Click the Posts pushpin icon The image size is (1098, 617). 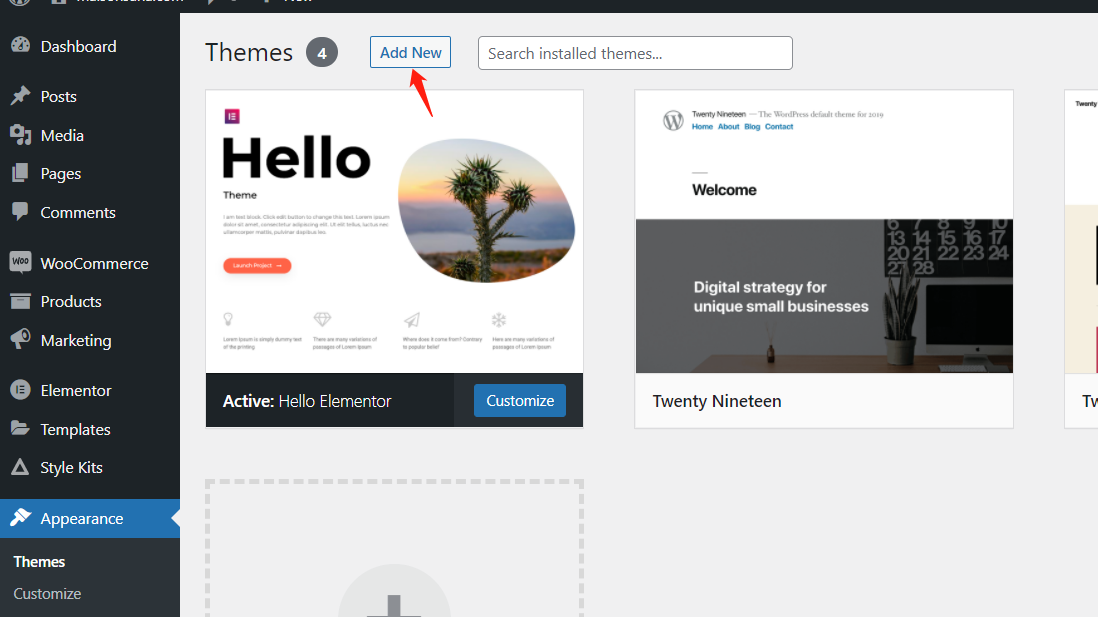click(20, 95)
